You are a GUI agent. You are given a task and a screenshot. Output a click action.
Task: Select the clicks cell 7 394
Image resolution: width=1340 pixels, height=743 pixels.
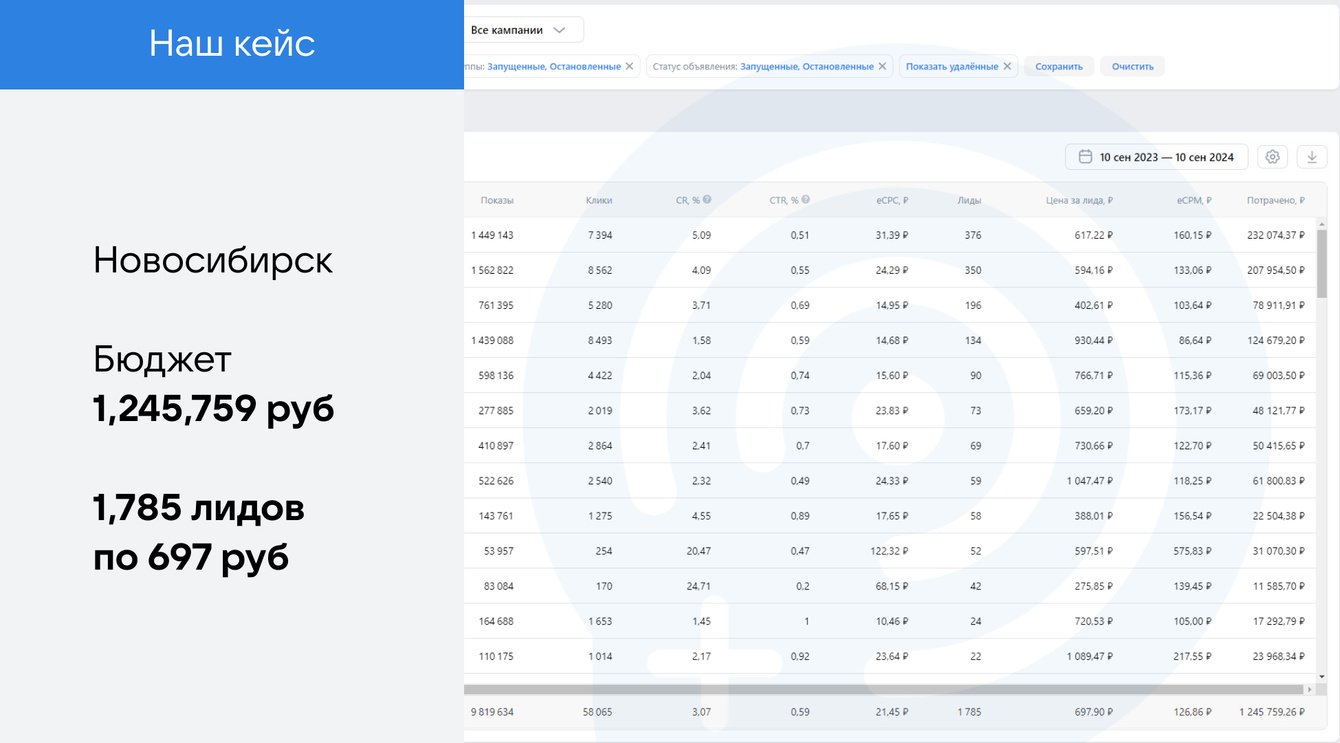coord(599,235)
